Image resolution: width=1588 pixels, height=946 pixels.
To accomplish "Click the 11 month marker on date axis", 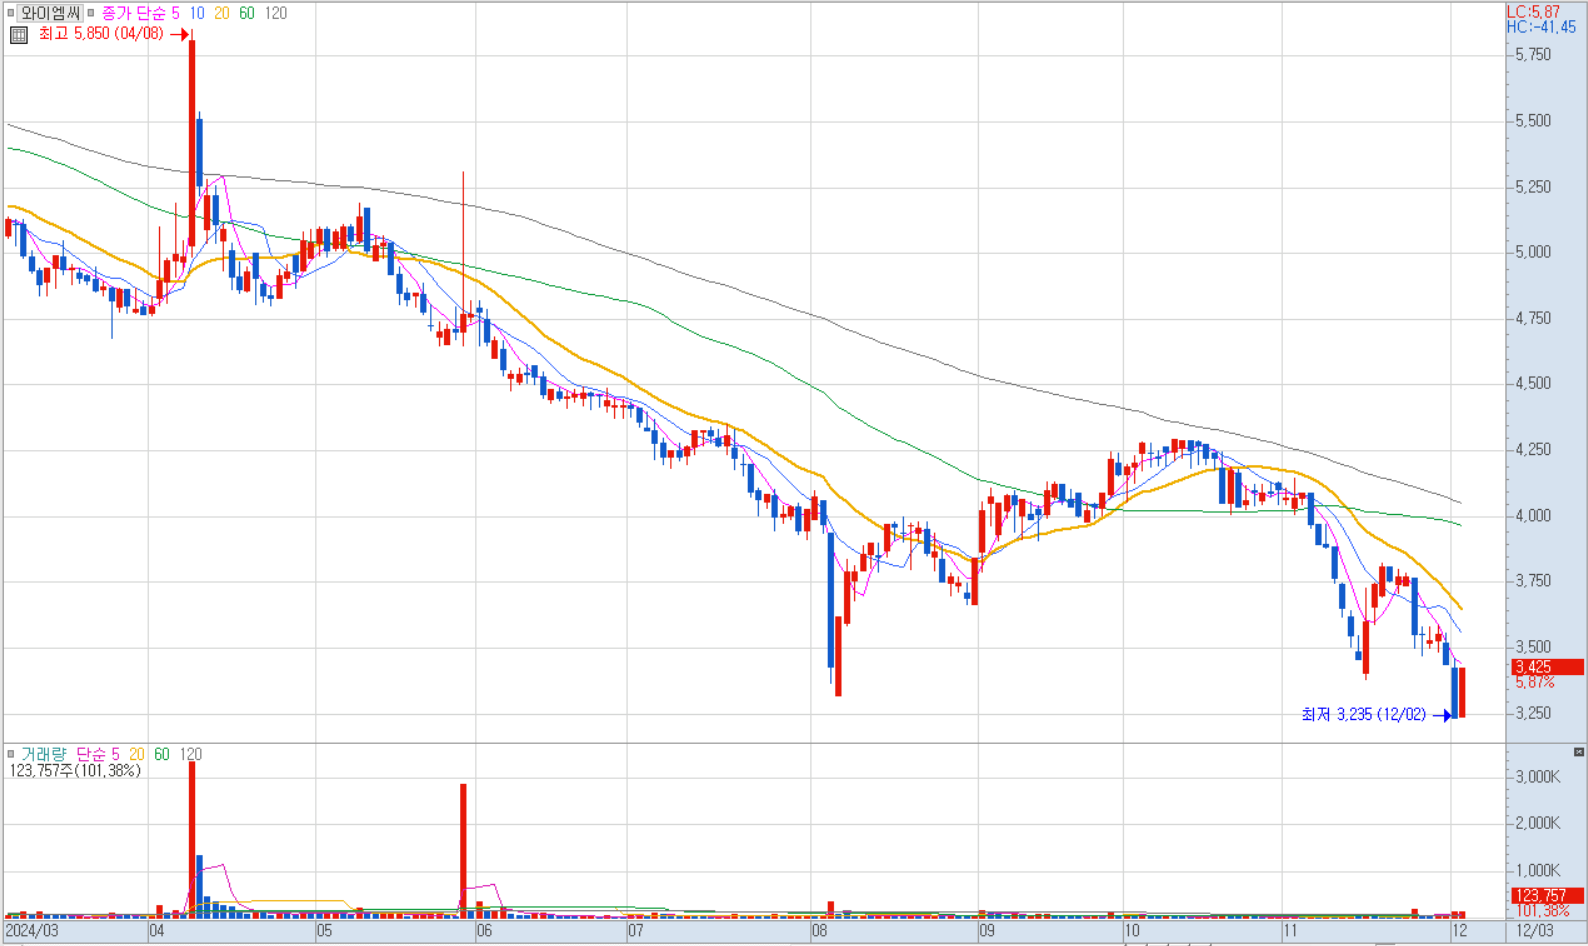I will (1291, 931).
